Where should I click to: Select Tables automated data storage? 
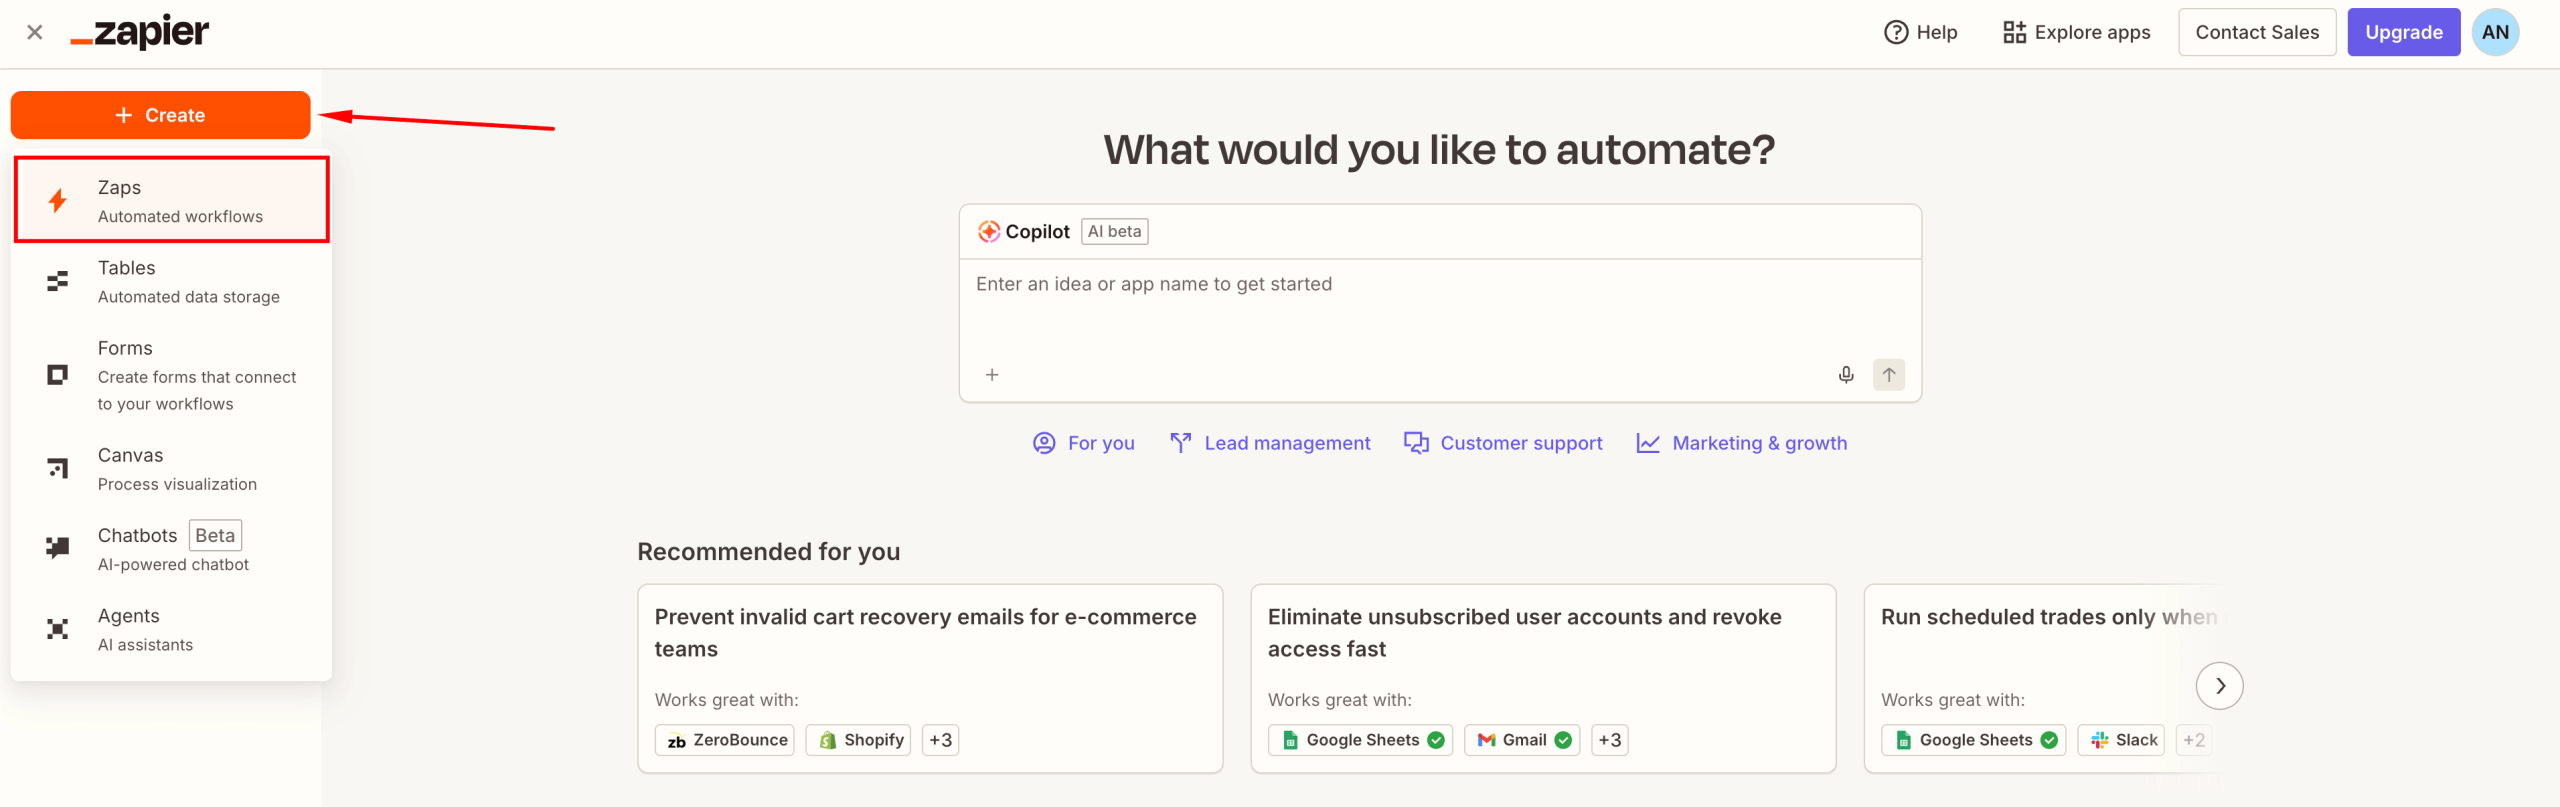pyautogui.click(x=172, y=281)
